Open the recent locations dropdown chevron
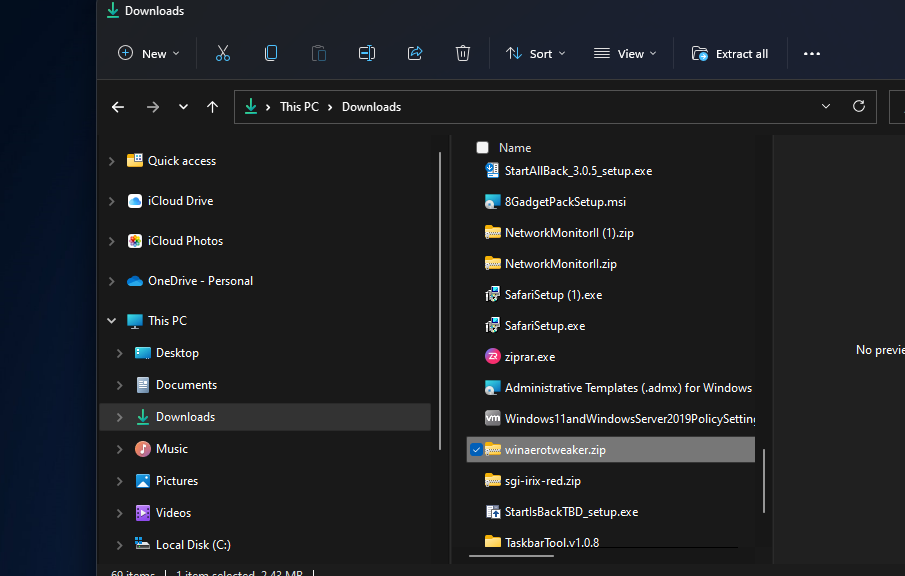 coord(183,107)
